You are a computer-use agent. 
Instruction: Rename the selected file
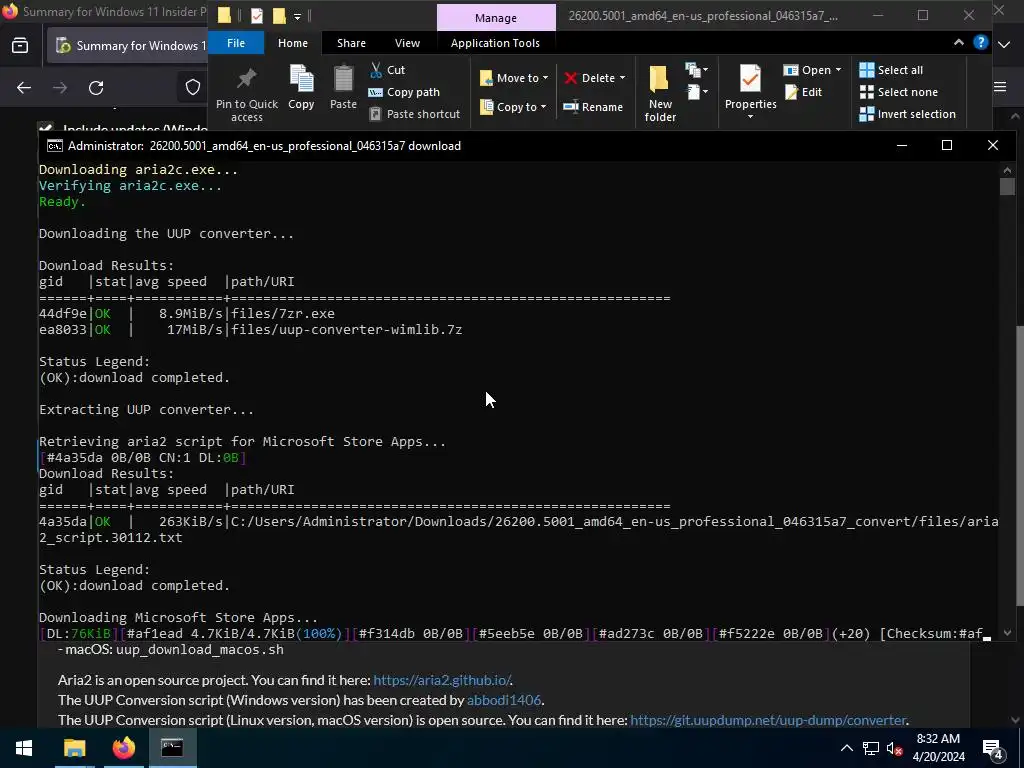click(593, 107)
